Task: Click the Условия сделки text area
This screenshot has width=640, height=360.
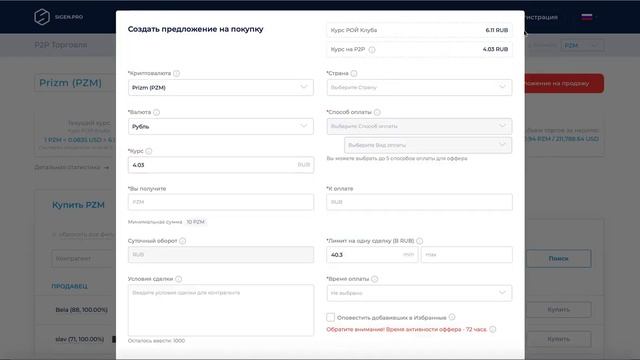Action: click(x=221, y=310)
